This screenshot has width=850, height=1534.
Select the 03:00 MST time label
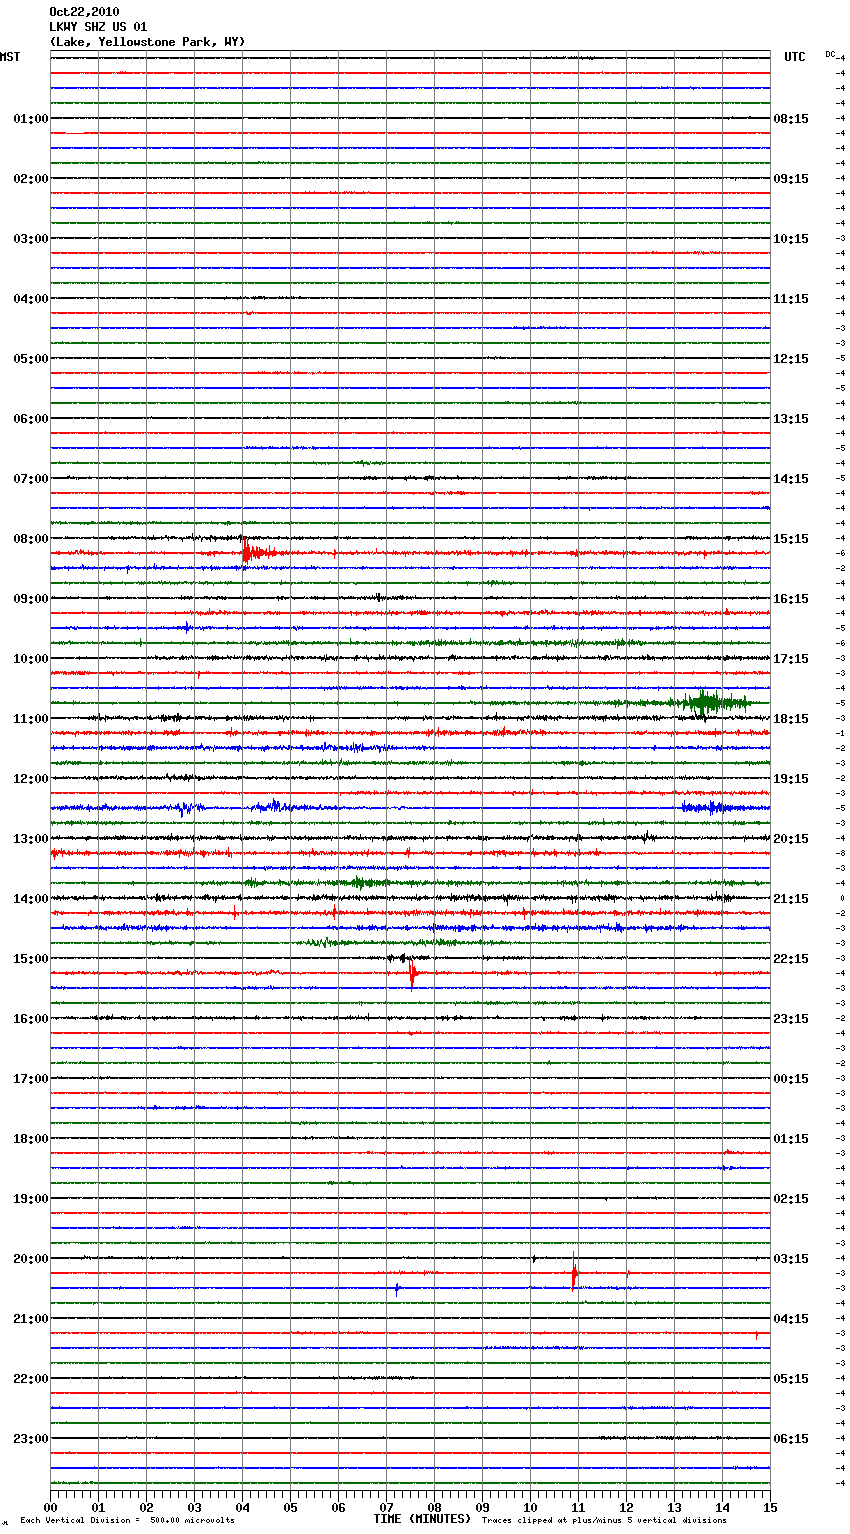tap(30, 239)
